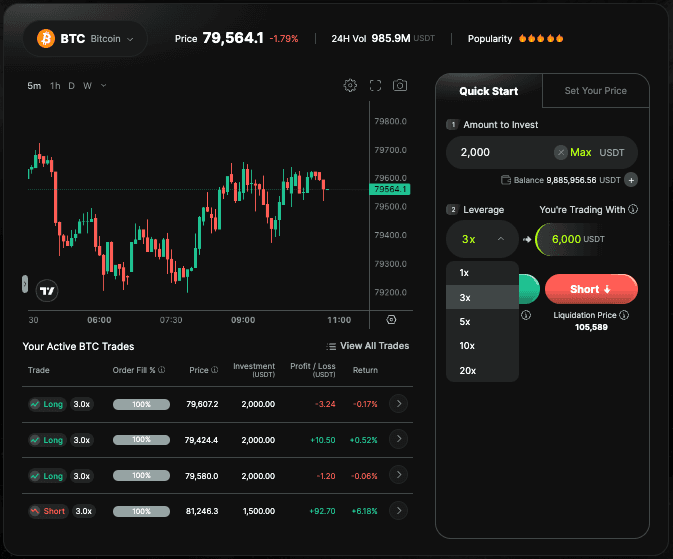Viewport: 673px width, 559px height.
Task: Click the -1.79% price change
Action: tap(284, 39)
